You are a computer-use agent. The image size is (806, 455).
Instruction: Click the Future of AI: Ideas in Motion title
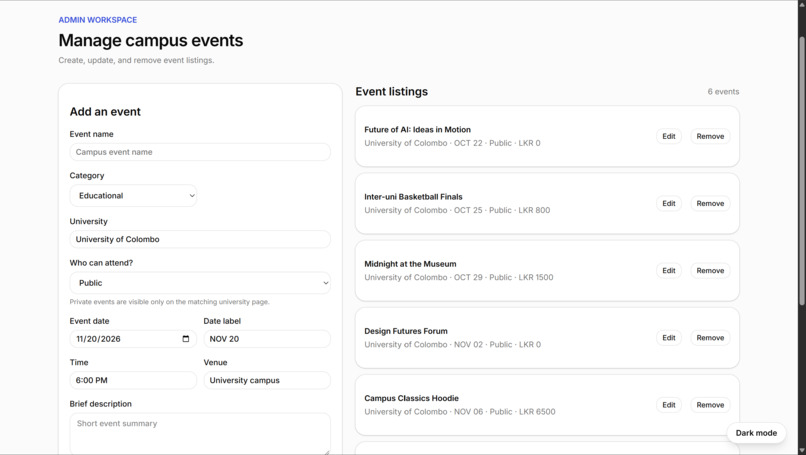point(417,130)
